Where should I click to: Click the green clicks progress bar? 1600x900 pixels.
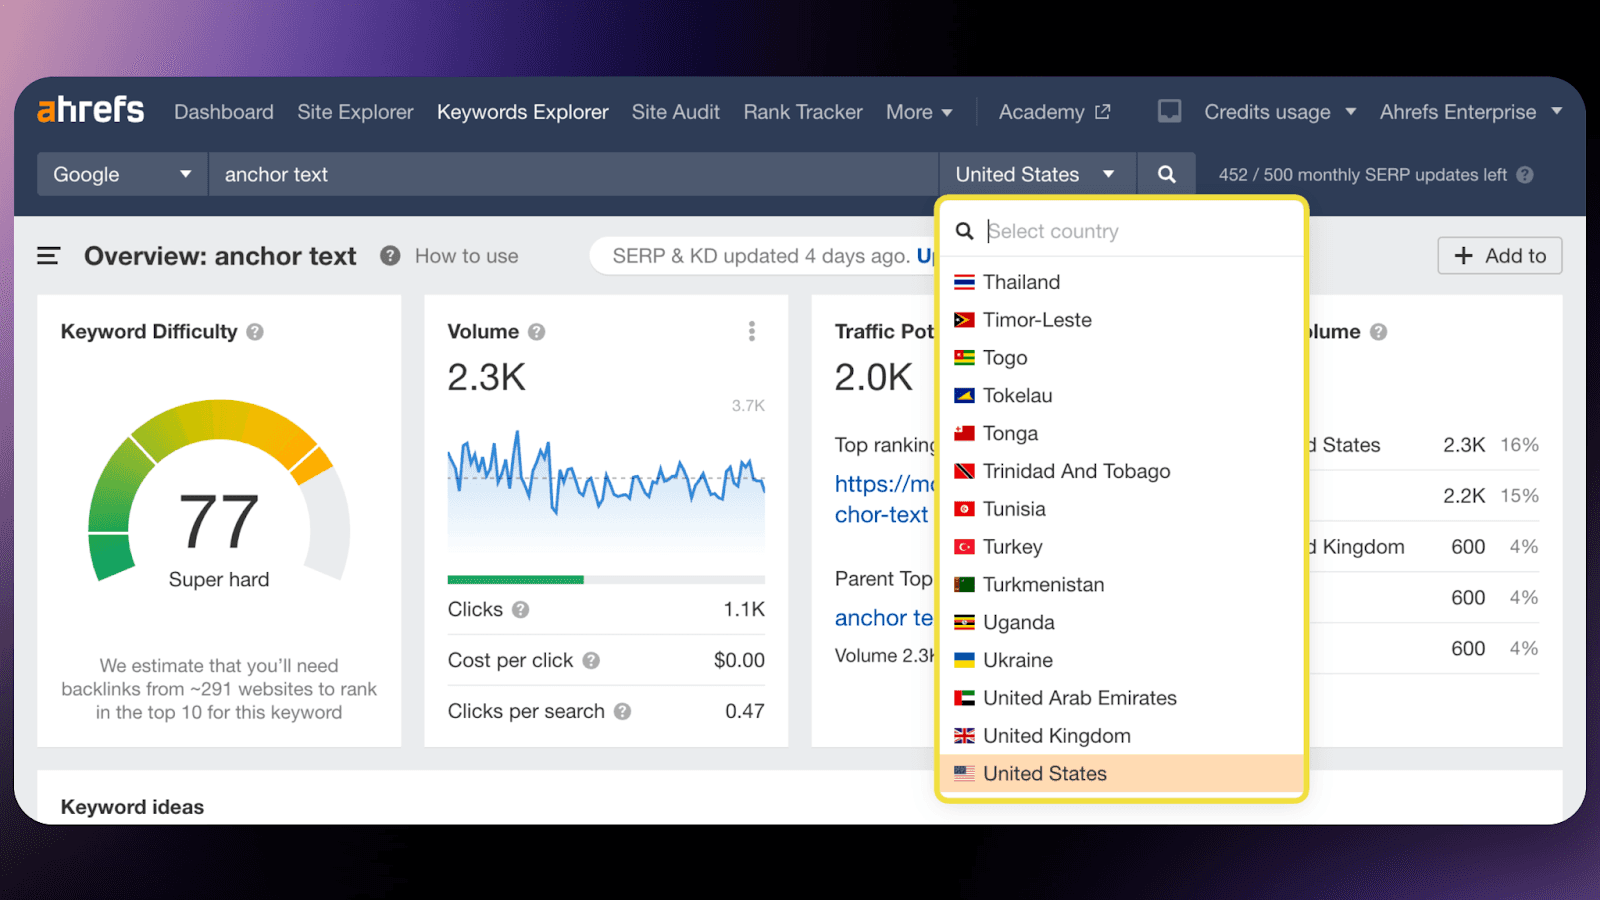(516, 580)
